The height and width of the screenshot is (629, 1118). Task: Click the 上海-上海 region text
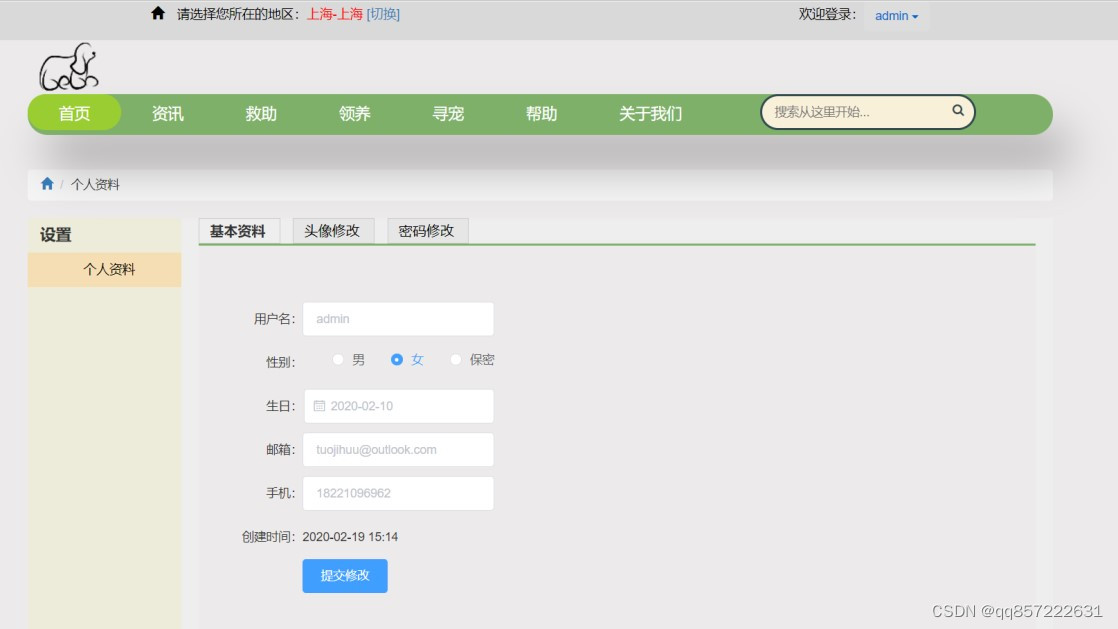tap(334, 14)
